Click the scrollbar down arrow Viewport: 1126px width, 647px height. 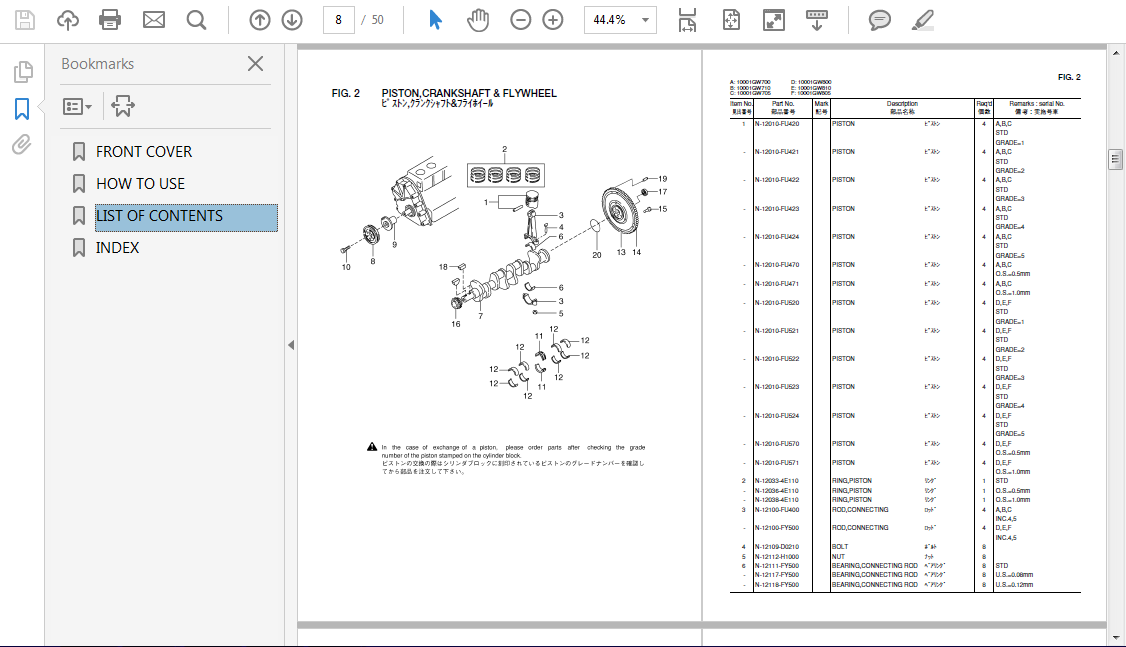[x=1115, y=638]
